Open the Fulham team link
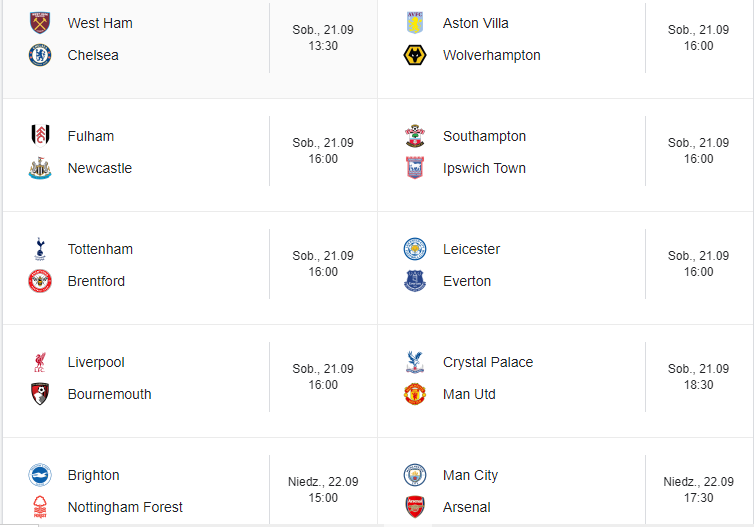This screenshot has height=527, width=754. tap(91, 136)
